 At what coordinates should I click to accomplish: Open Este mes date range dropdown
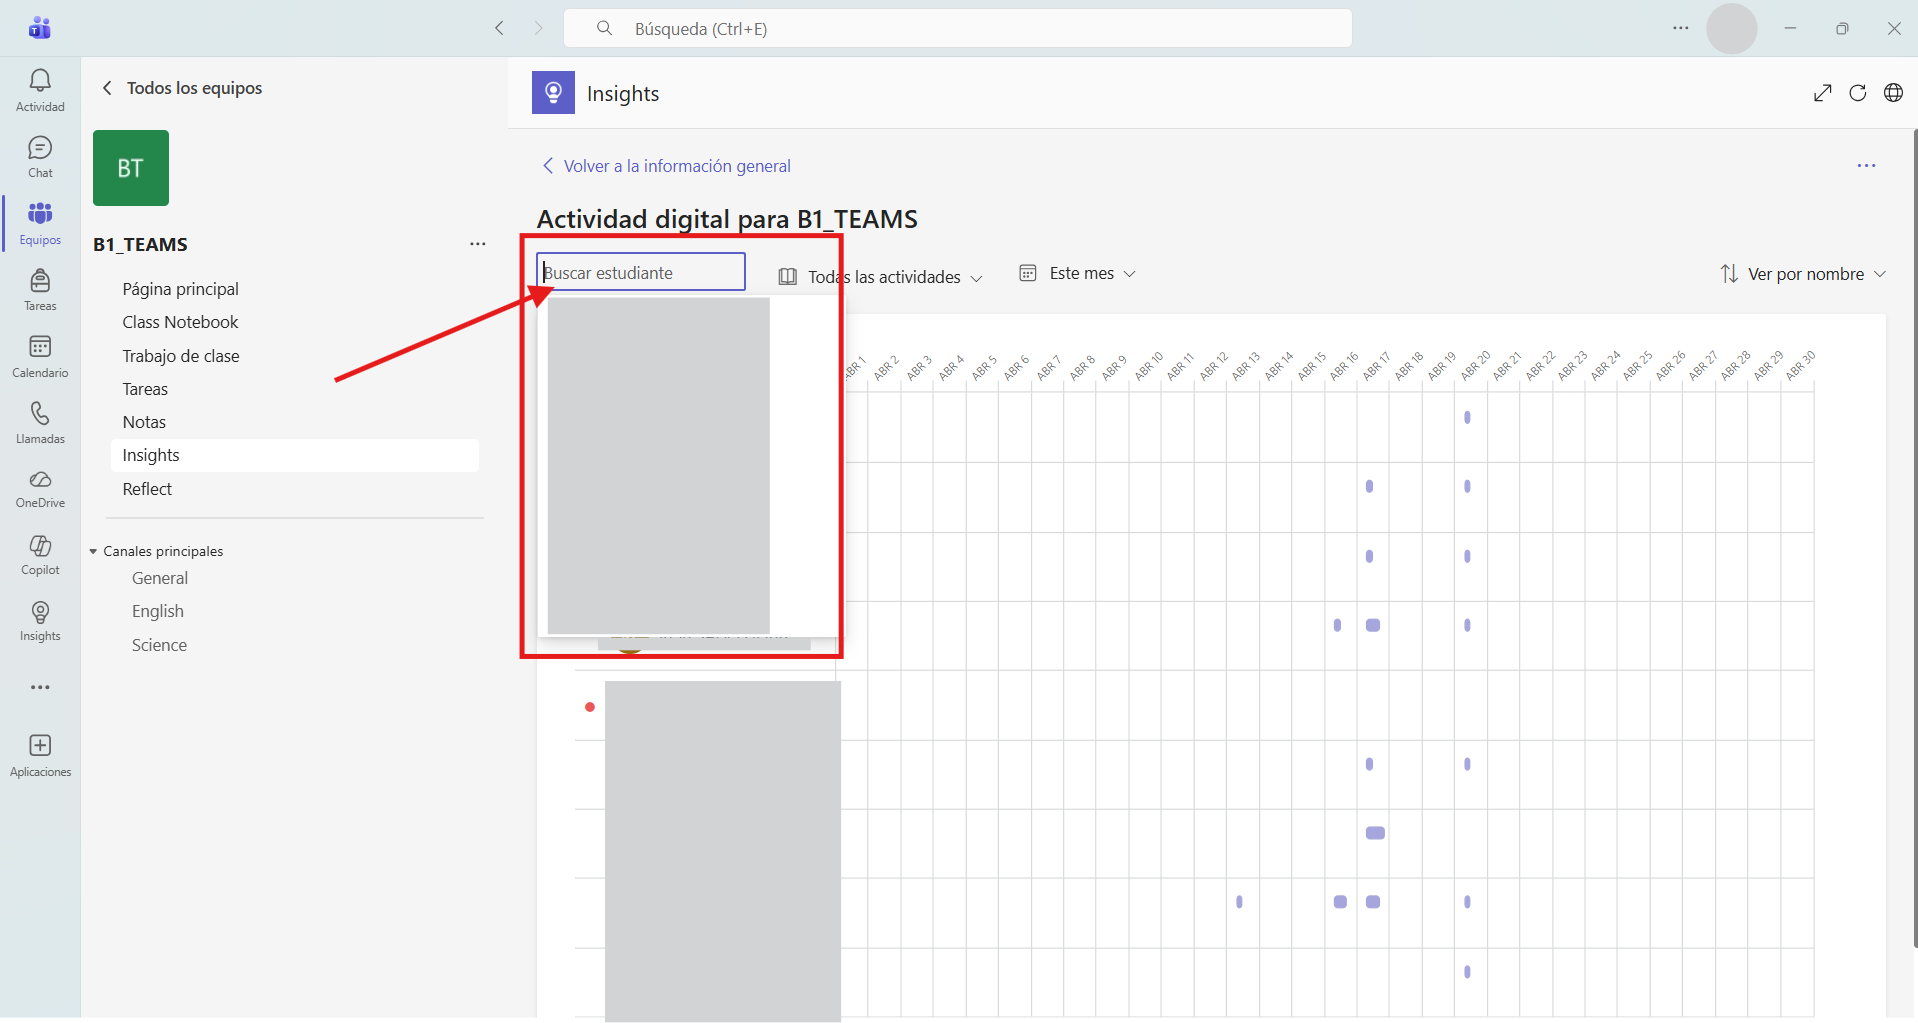point(1077,273)
